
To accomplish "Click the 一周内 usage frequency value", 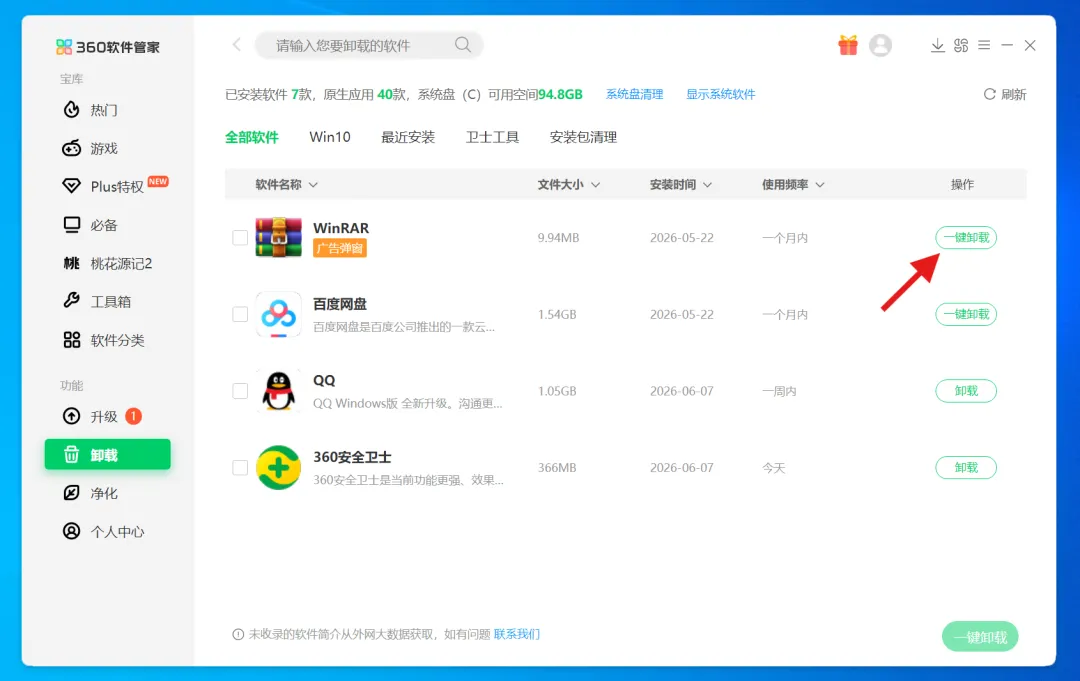I will coord(779,390).
